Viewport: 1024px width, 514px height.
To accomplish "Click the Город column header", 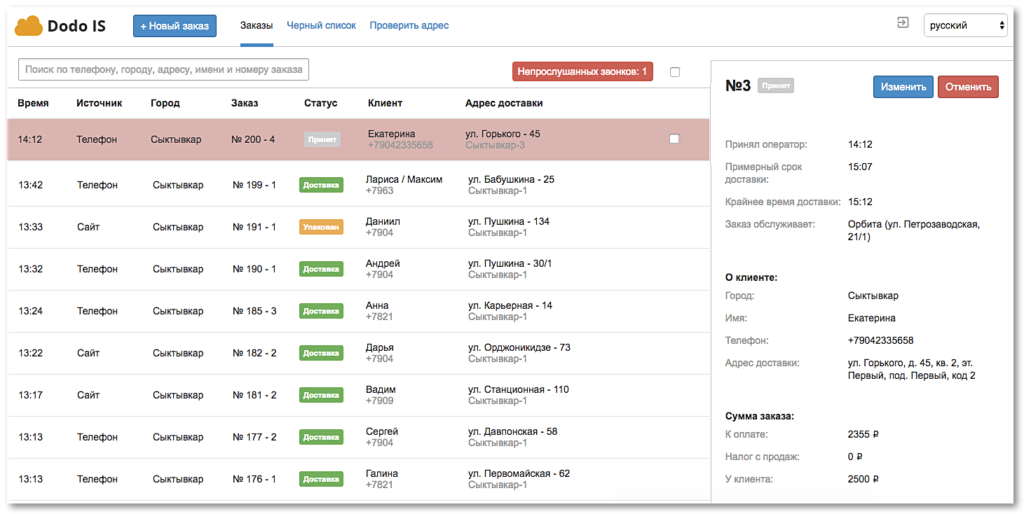I will coord(165,103).
